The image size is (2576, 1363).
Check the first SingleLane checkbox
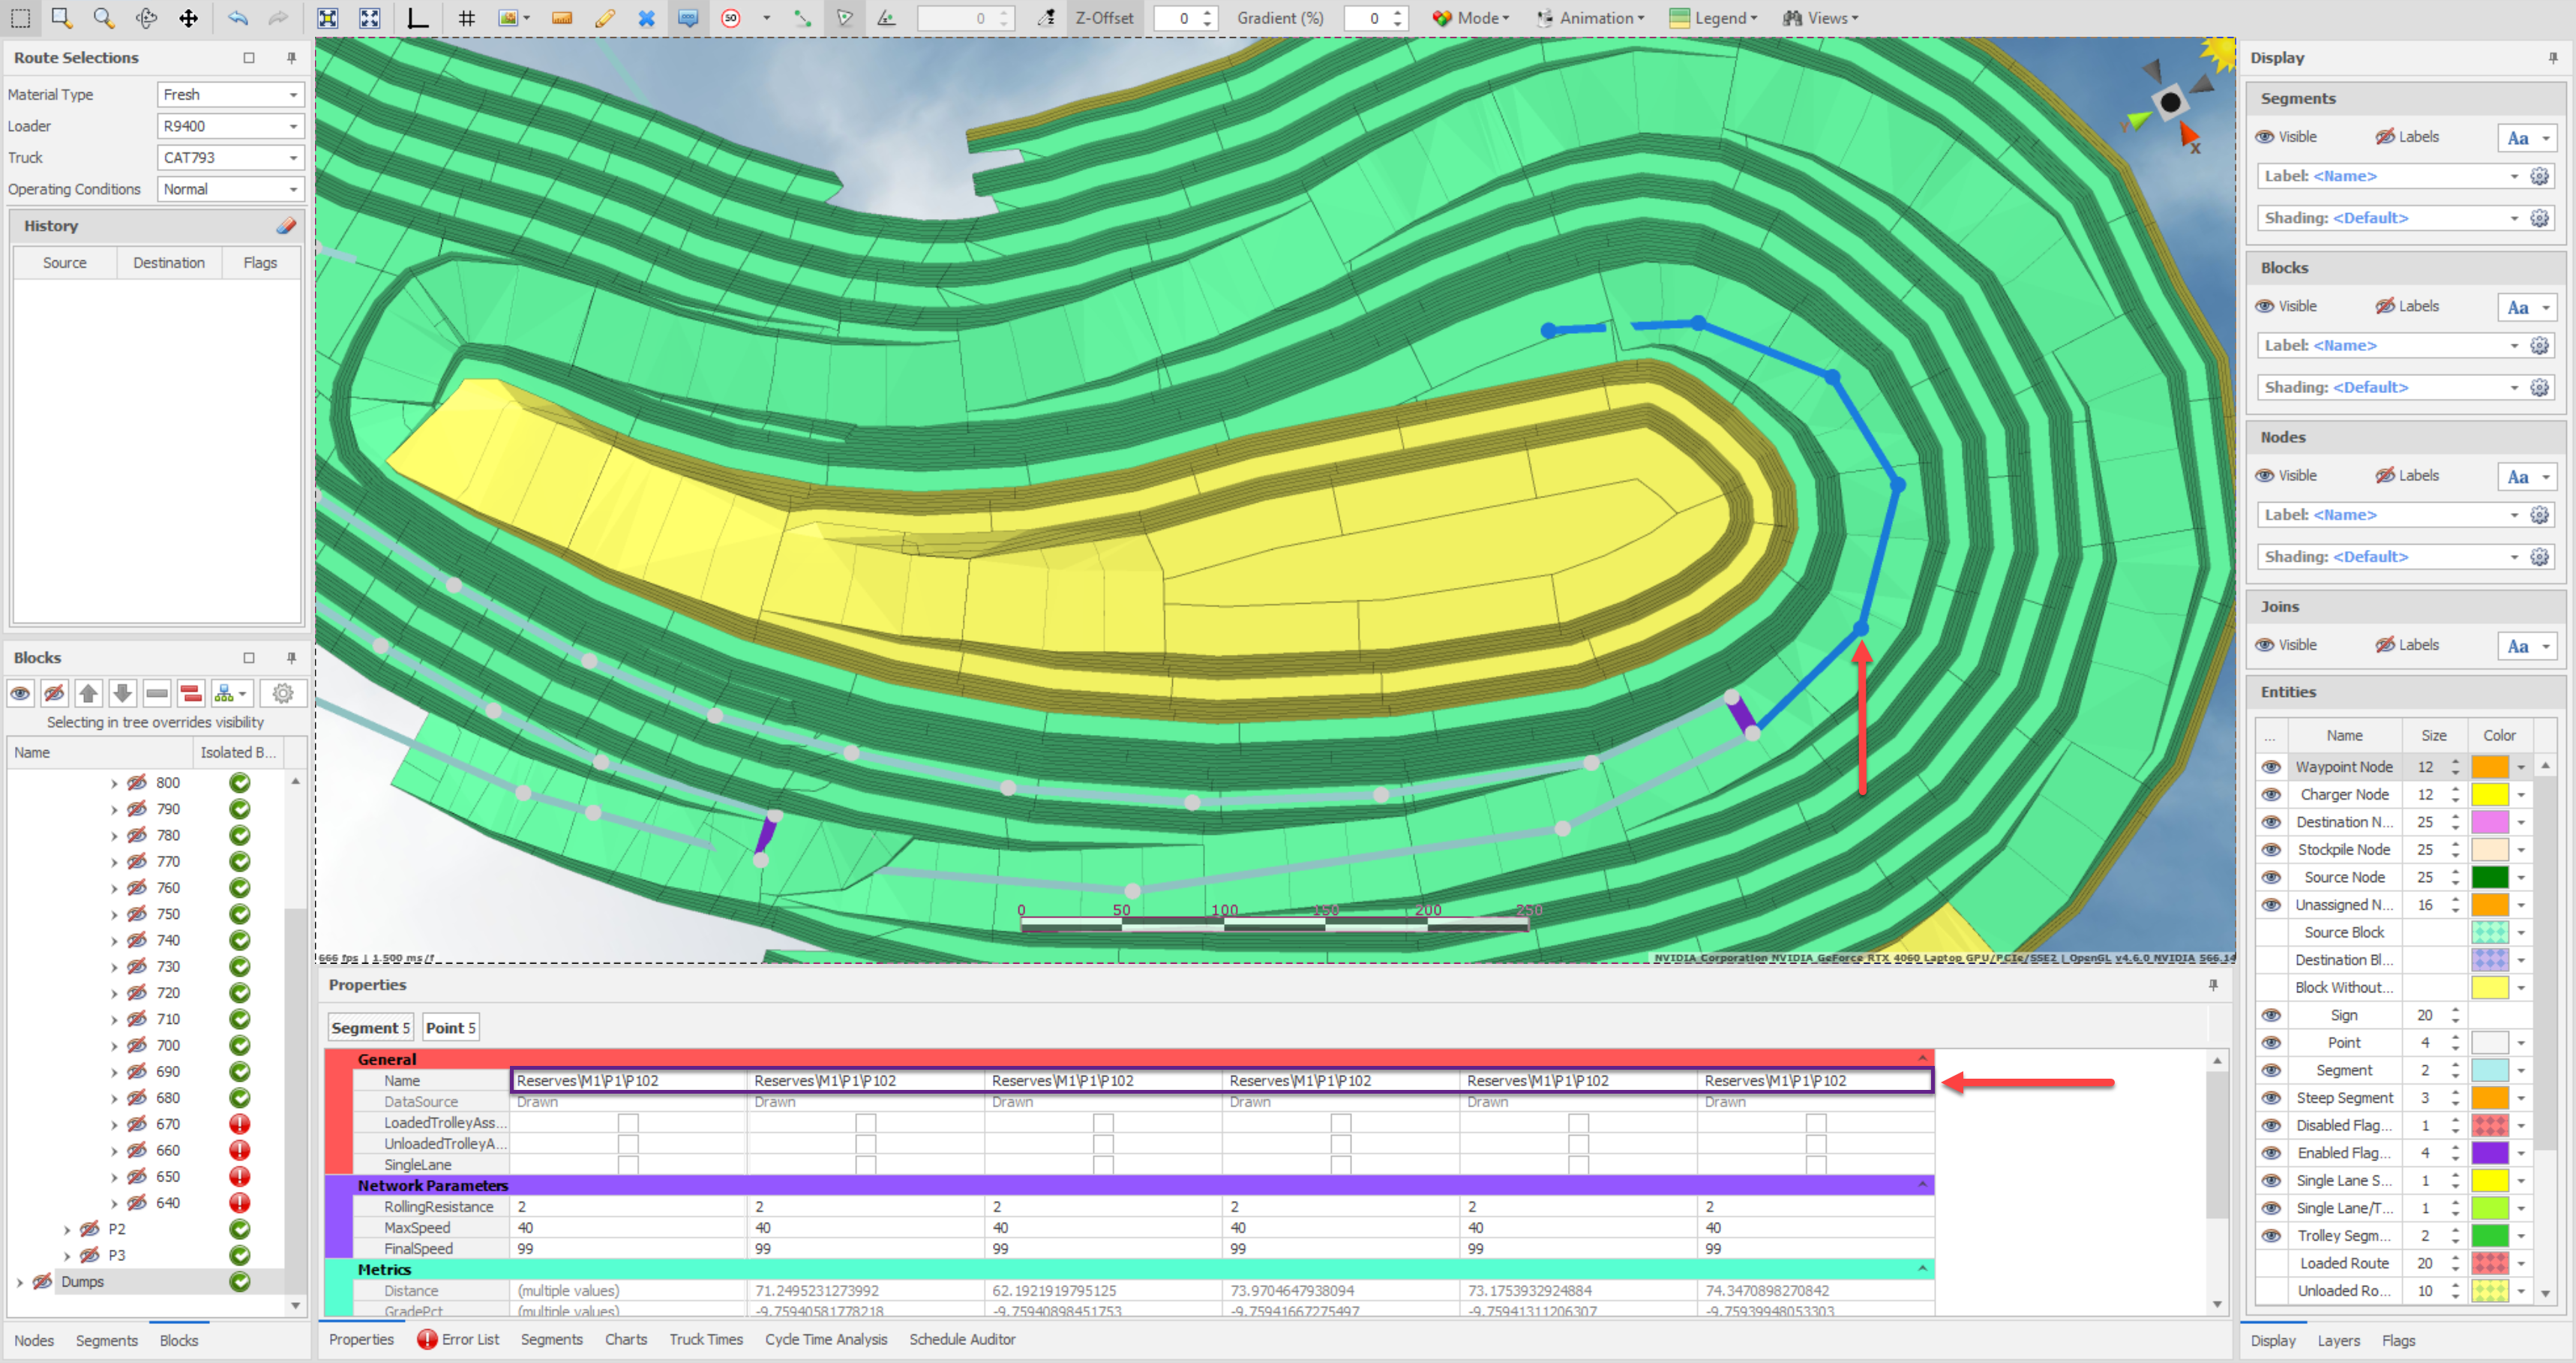(x=627, y=1165)
